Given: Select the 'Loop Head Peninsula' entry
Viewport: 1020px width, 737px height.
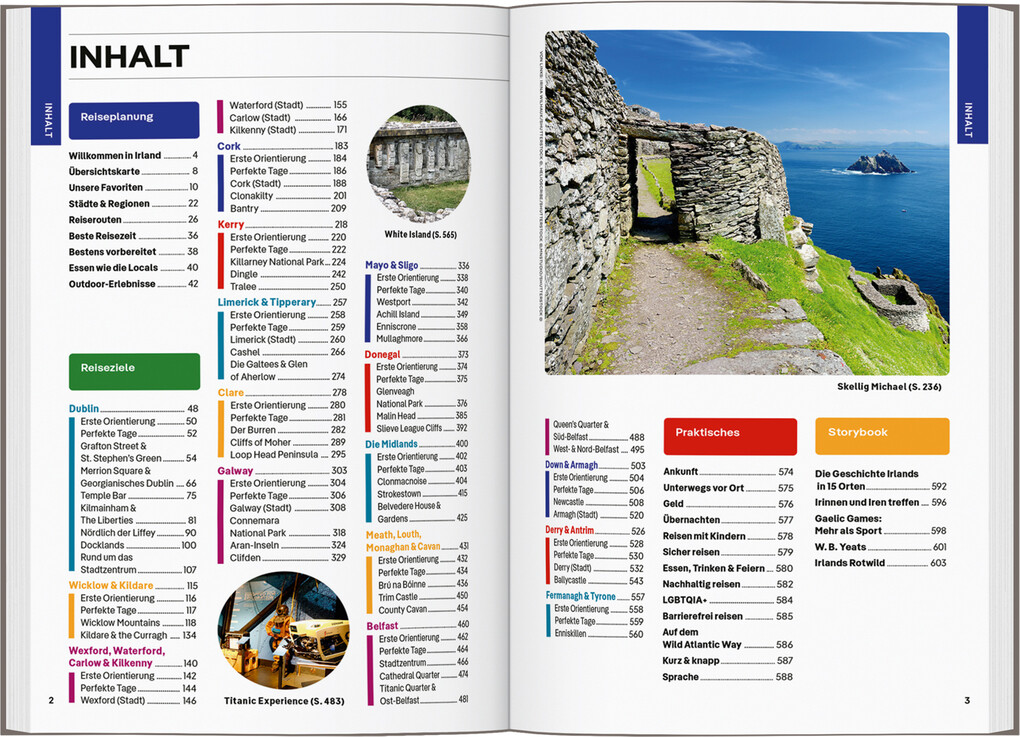Looking at the screenshot, I should [x=288, y=455].
